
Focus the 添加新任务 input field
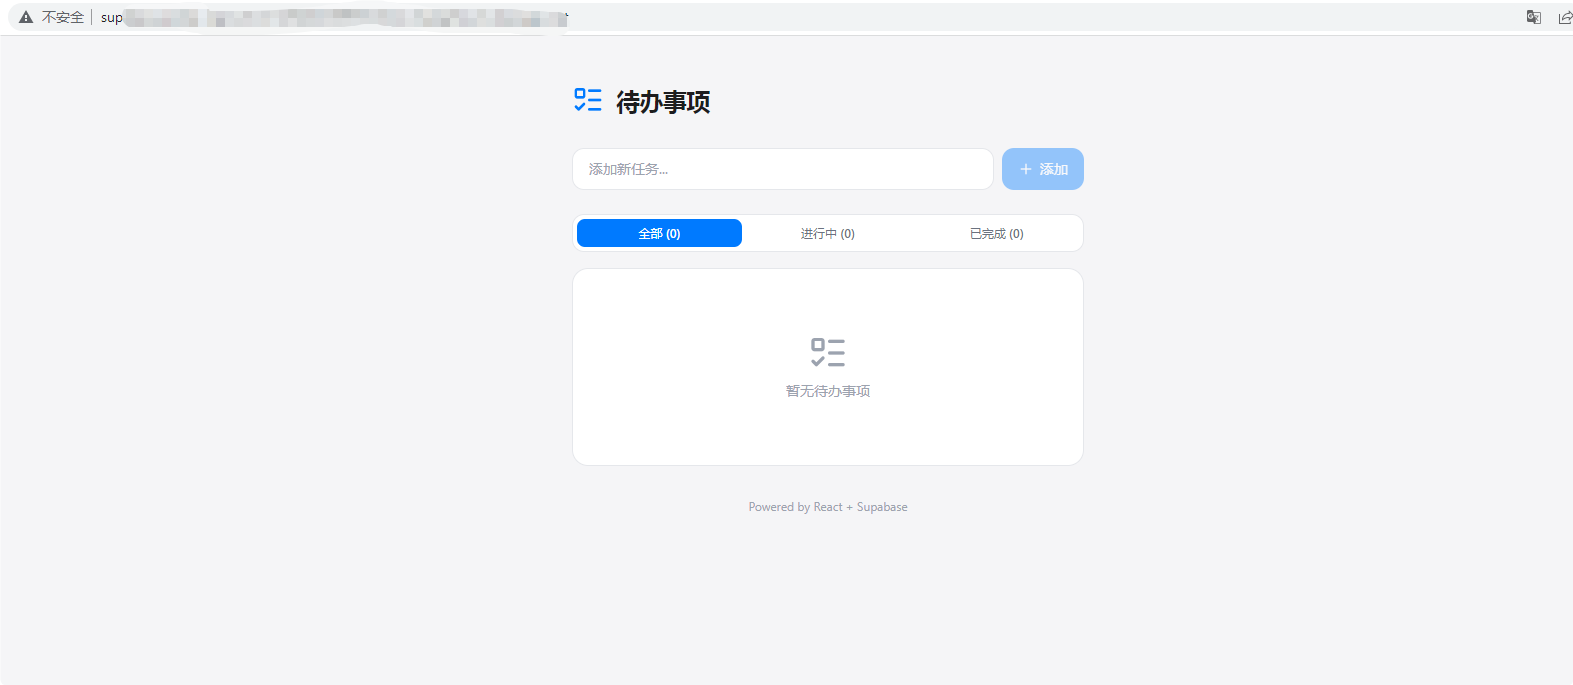tap(783, 169)
